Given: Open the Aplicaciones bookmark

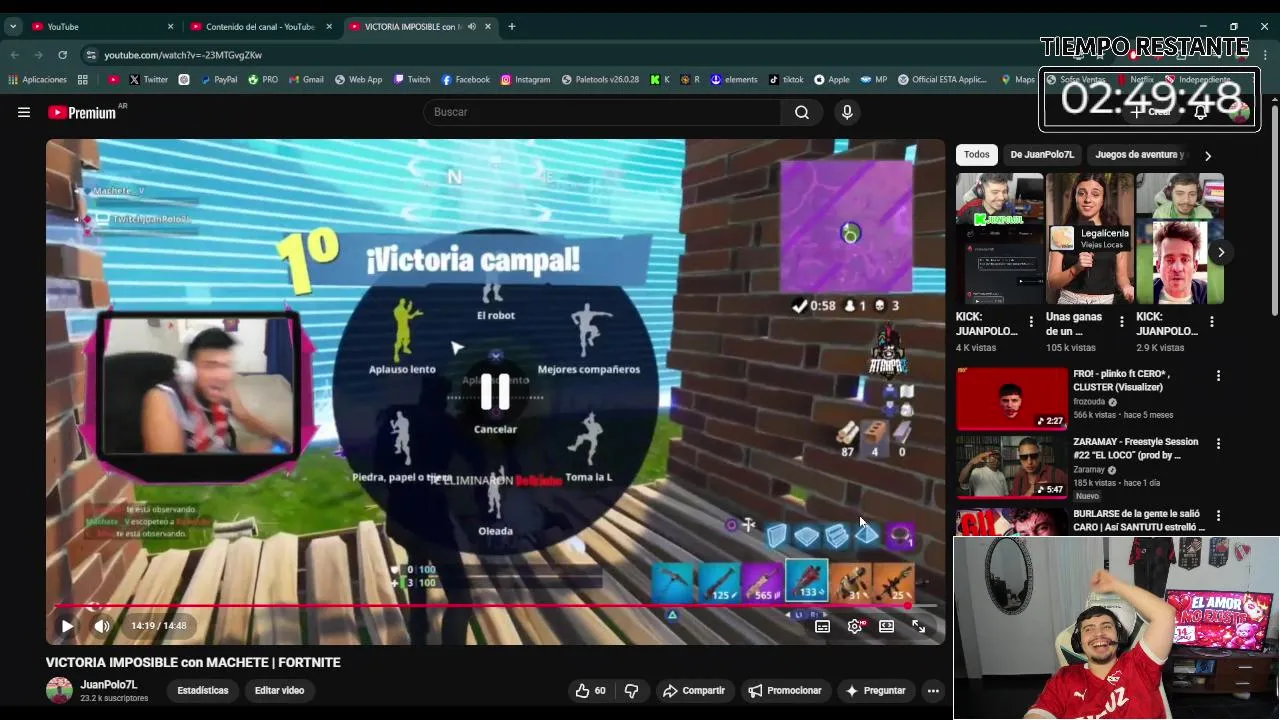Looking at the screenshot, I should (37, 80).
